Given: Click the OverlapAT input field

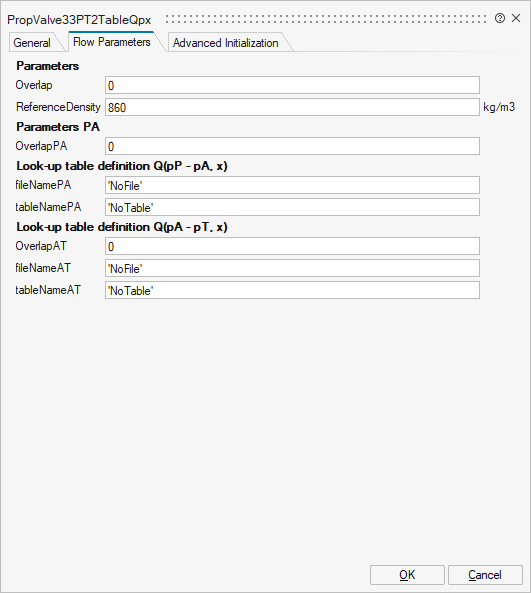Looking at the screenshot, I should 292,247.
